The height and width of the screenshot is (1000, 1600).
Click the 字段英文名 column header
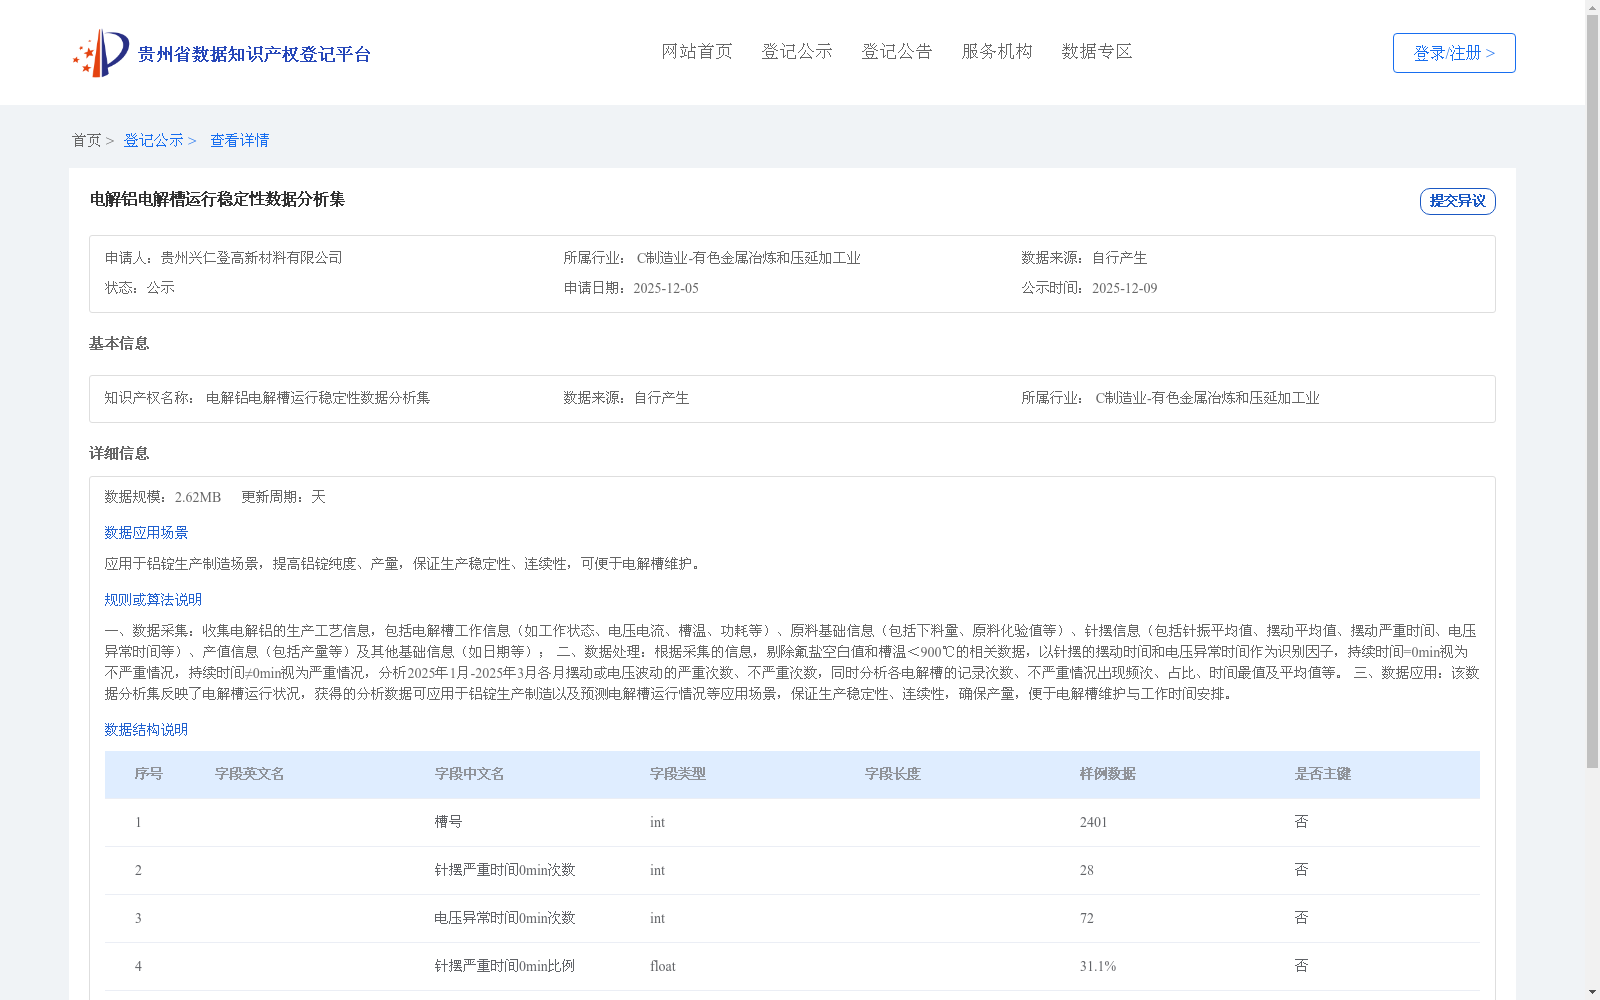click(x=250, y=774)
